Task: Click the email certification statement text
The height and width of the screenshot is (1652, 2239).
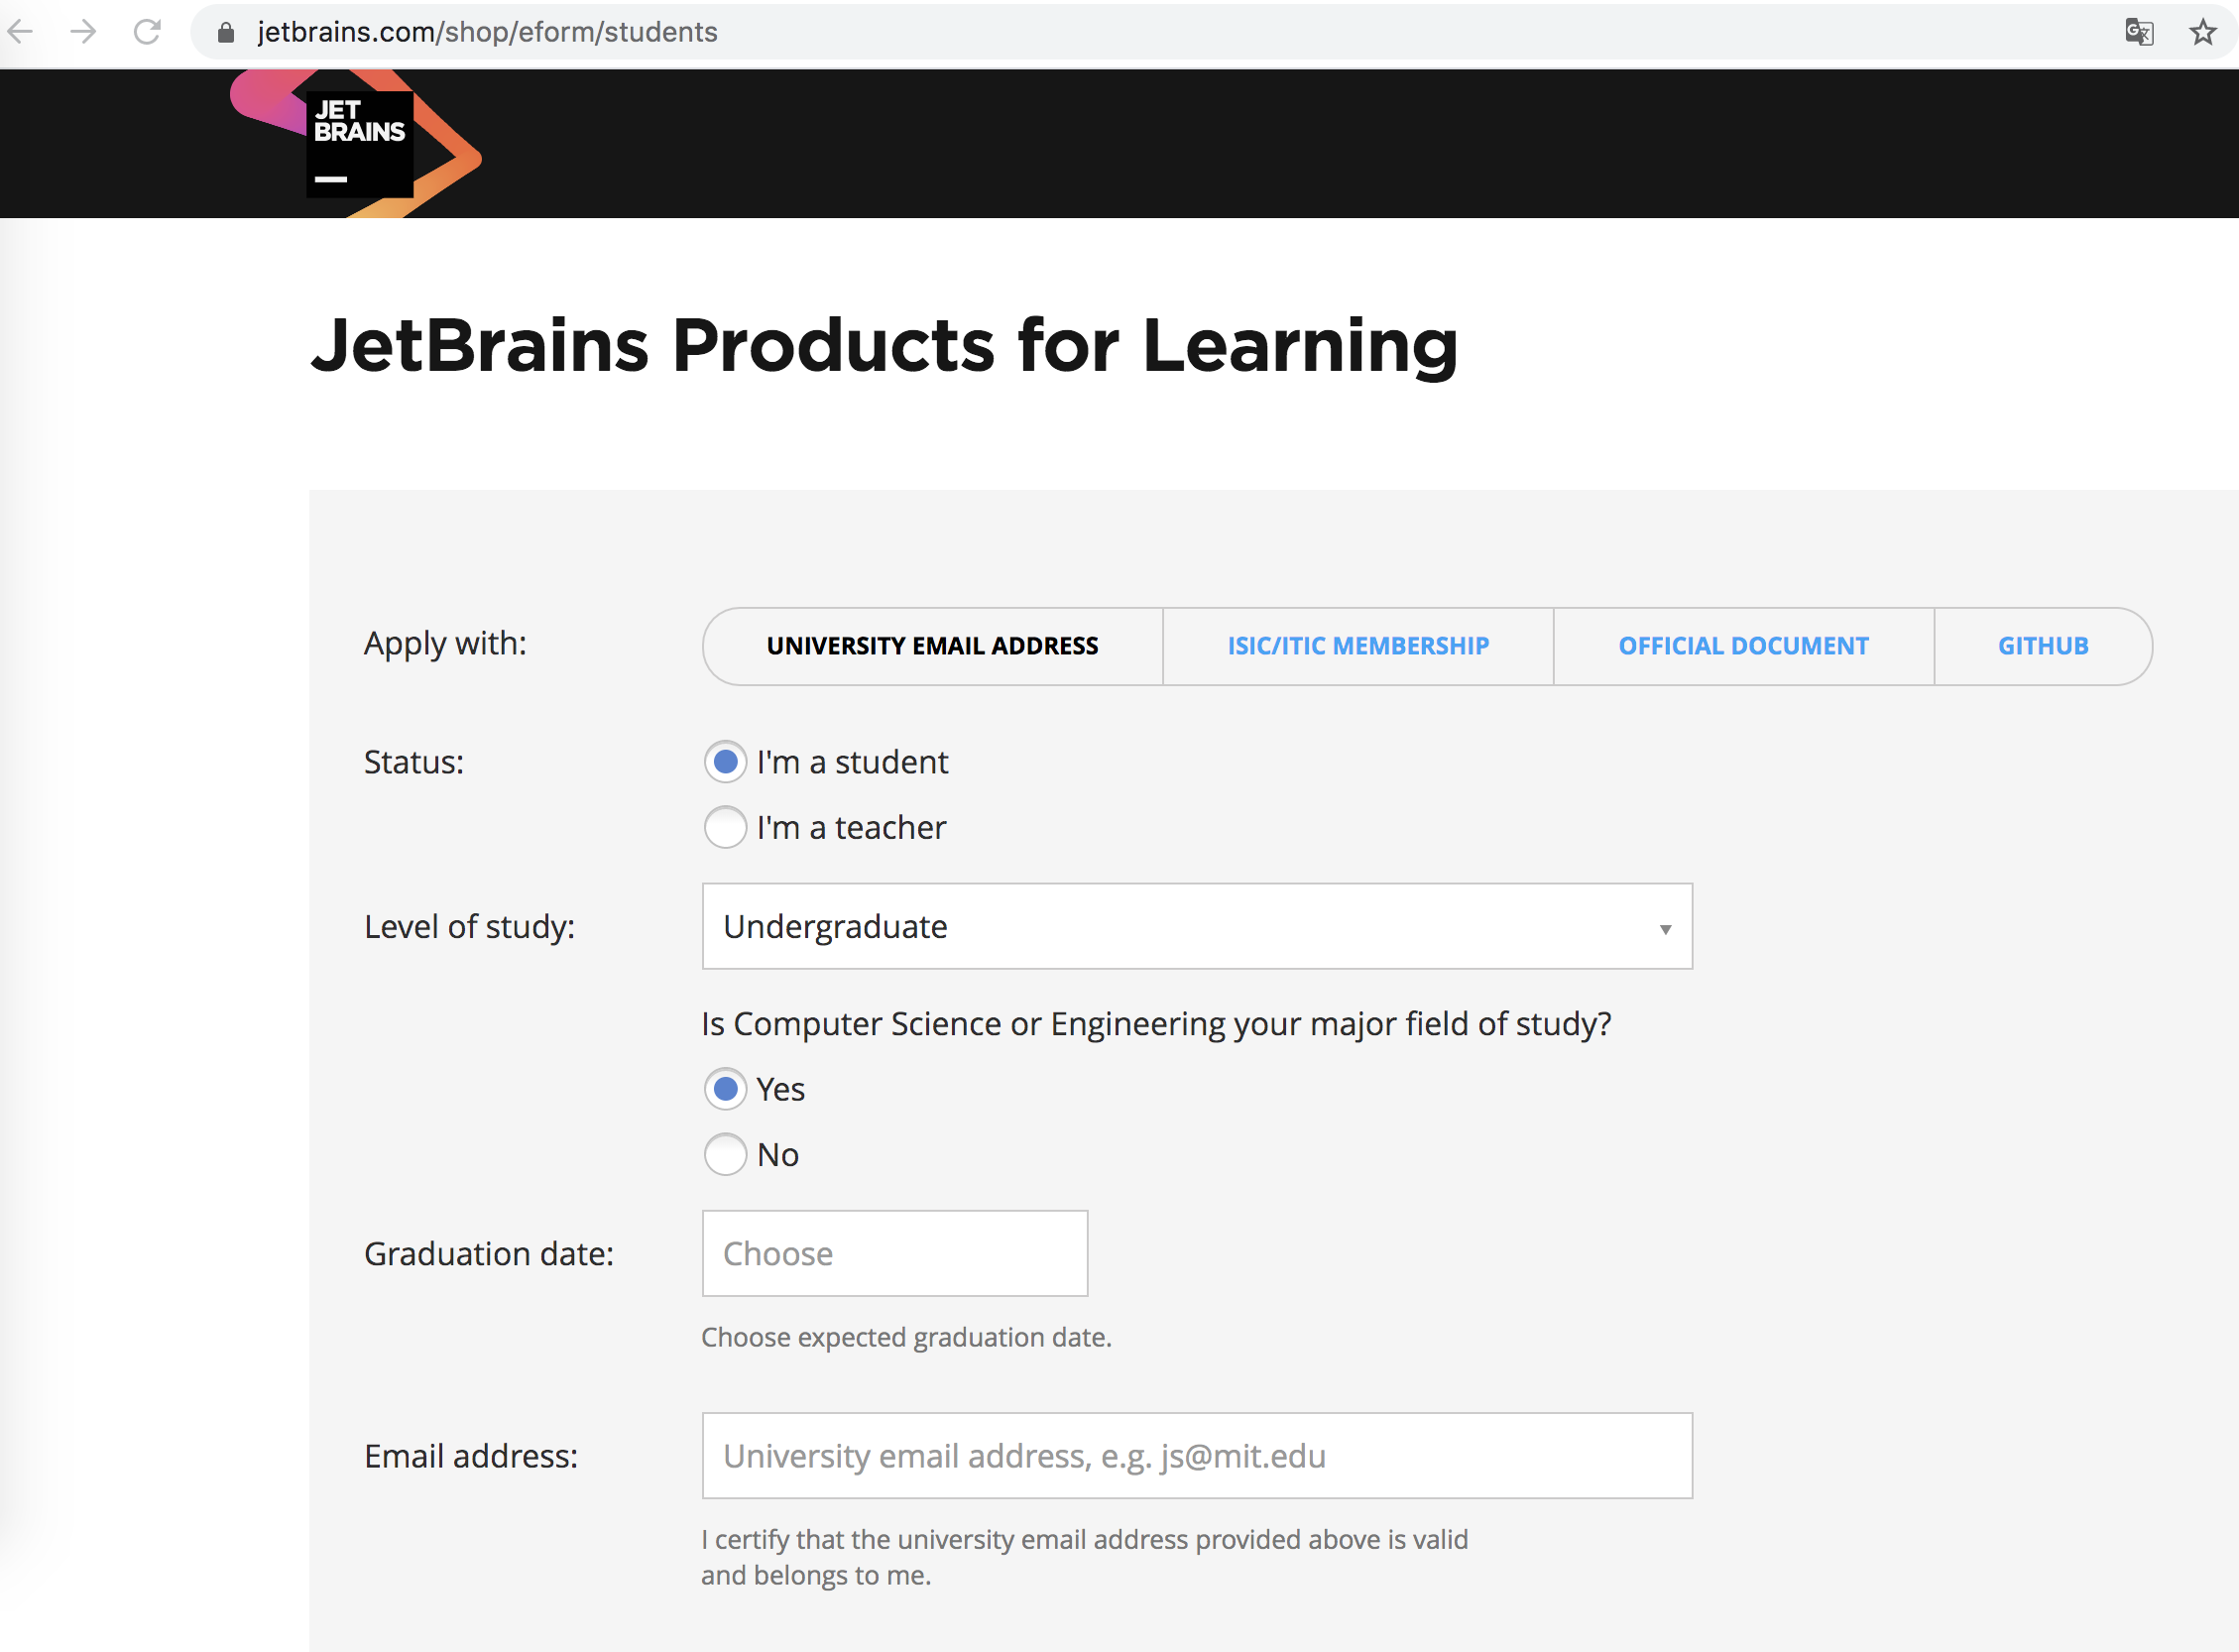Action: point(1084,1557)
